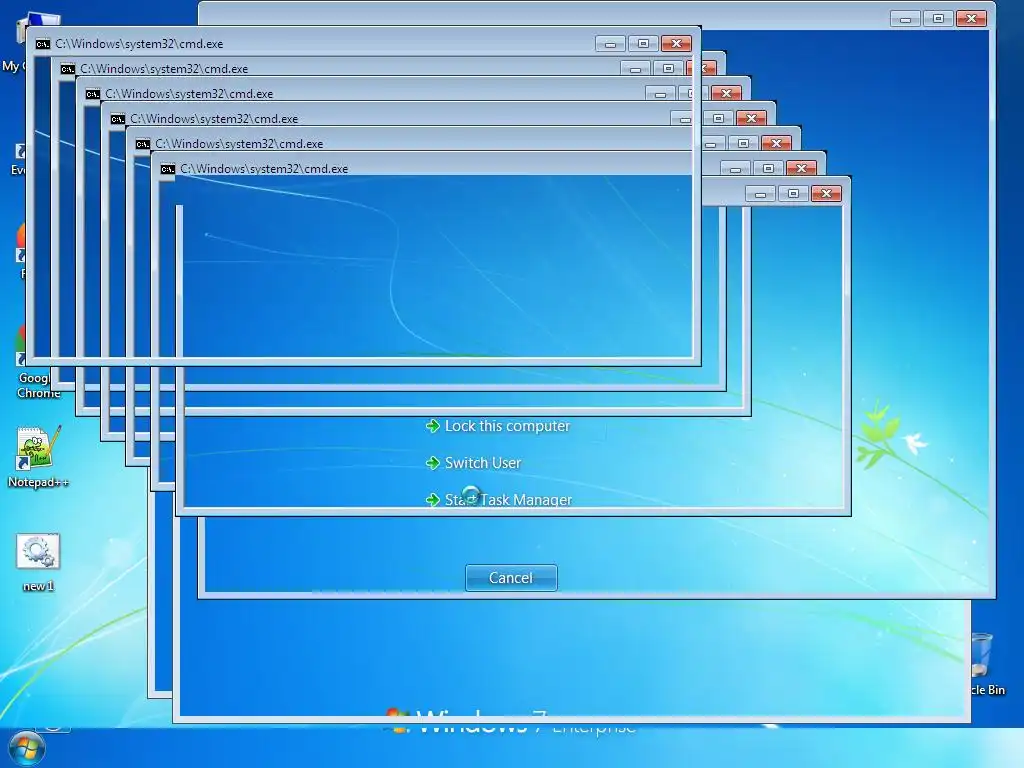
Task: Minimize the rearmost window containing Cancel button
Action: click(905, 19)
